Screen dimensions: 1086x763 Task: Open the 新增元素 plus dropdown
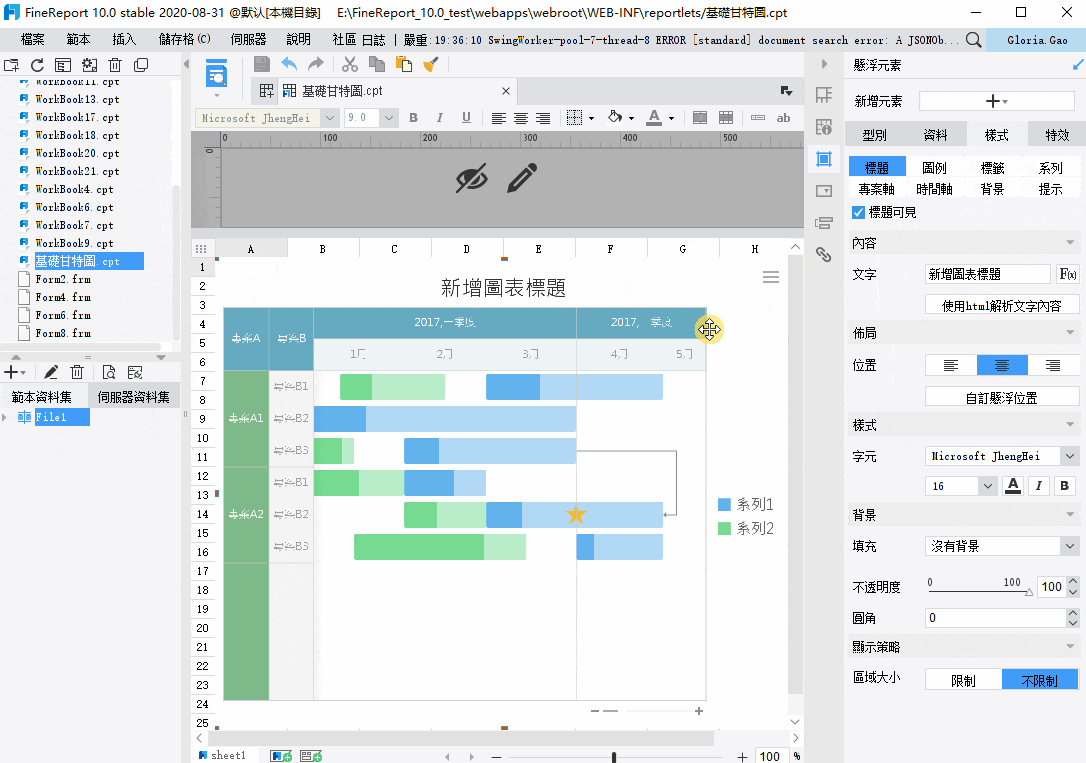click(997, 101)
